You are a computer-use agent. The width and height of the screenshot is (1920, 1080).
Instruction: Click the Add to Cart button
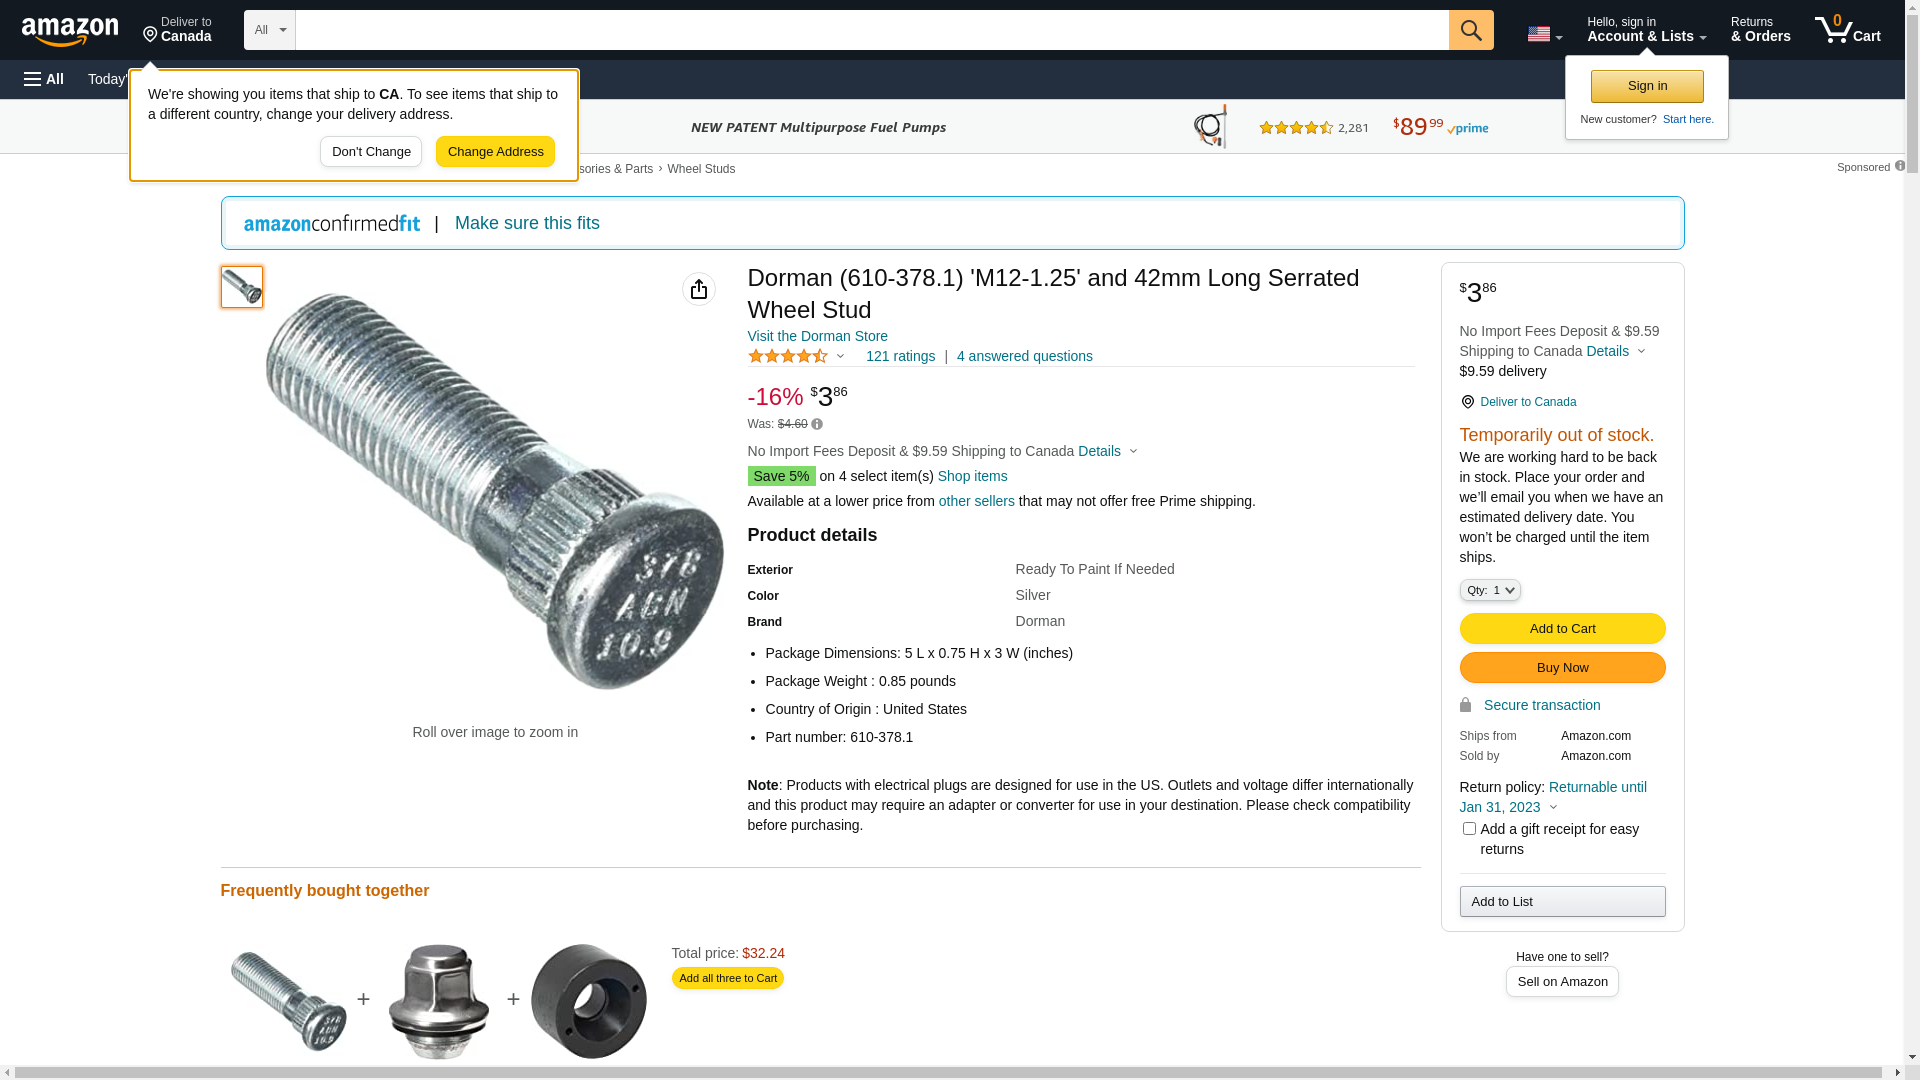coord(1562,628)
